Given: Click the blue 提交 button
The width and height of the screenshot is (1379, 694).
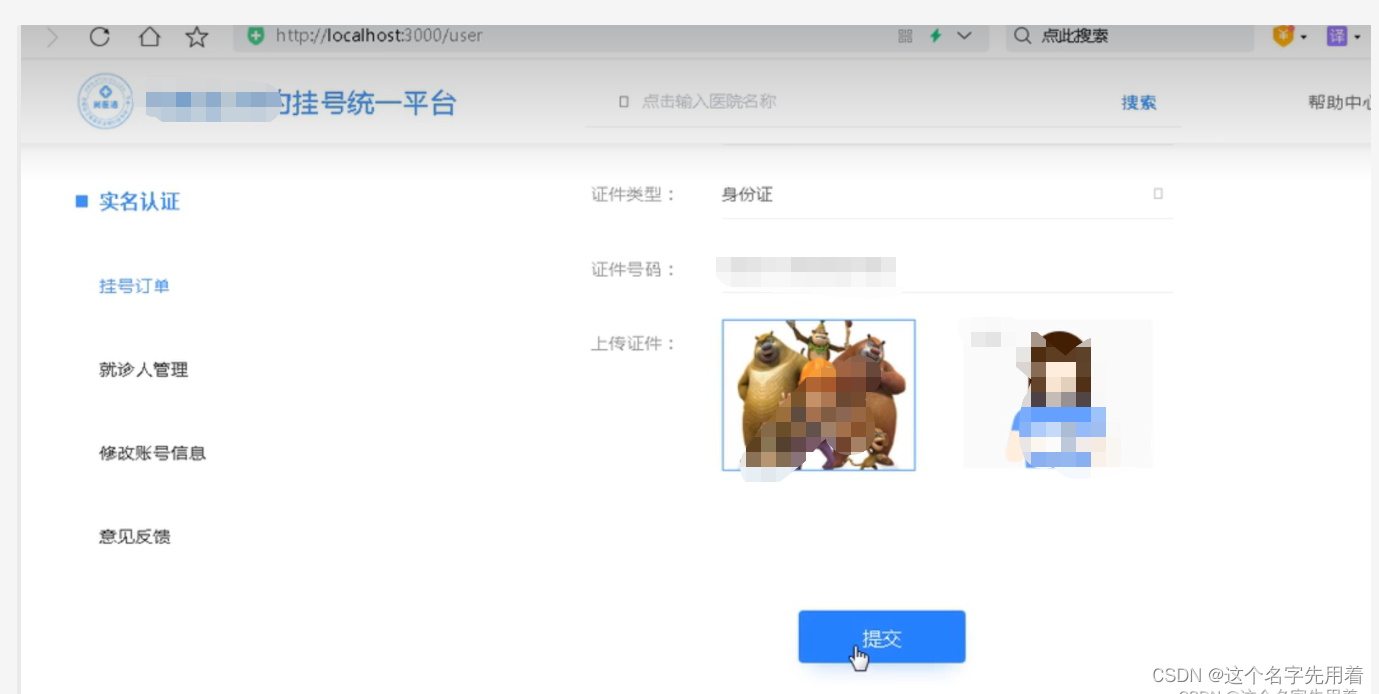Looking at the screenshot, I should [881, 637].
